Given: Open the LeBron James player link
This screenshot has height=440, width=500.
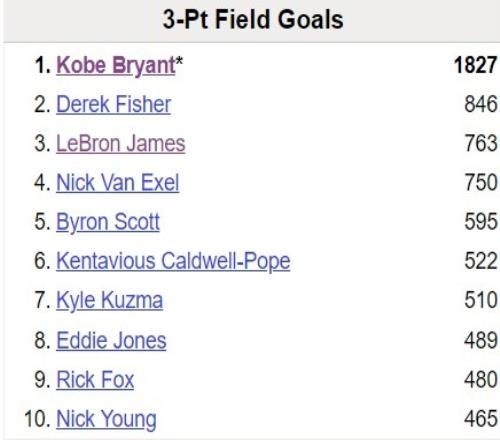Looking at the screenshot, I should coord(121,144).
